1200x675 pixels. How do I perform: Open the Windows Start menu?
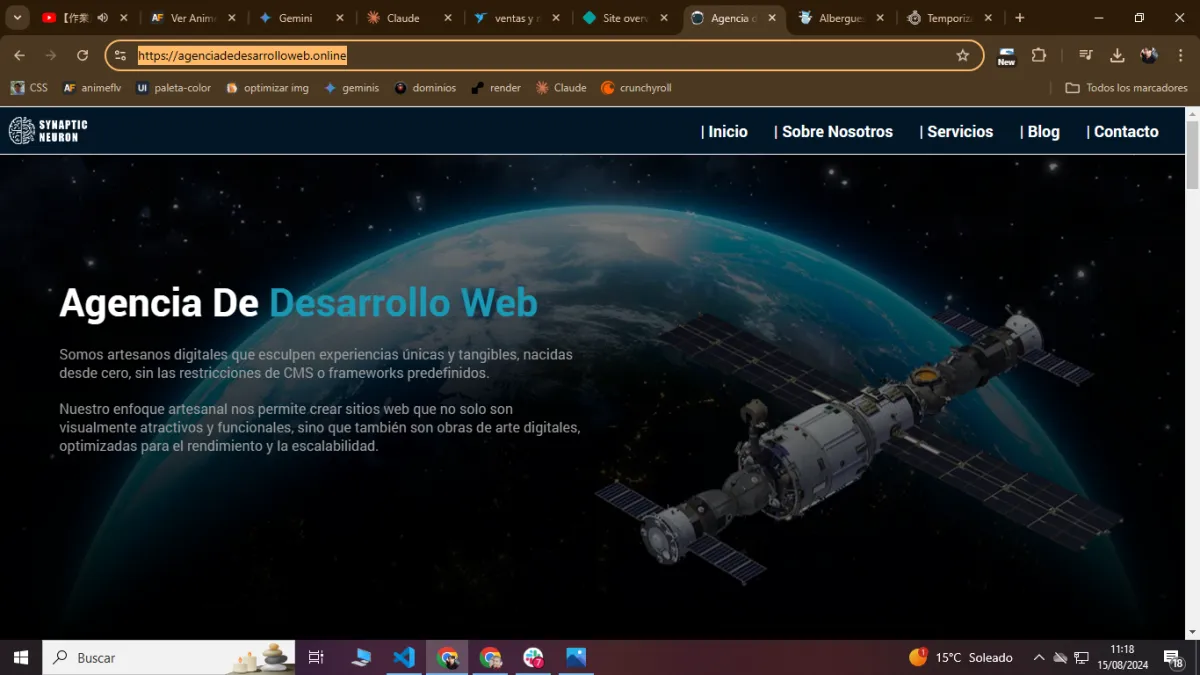pos(21,658)
